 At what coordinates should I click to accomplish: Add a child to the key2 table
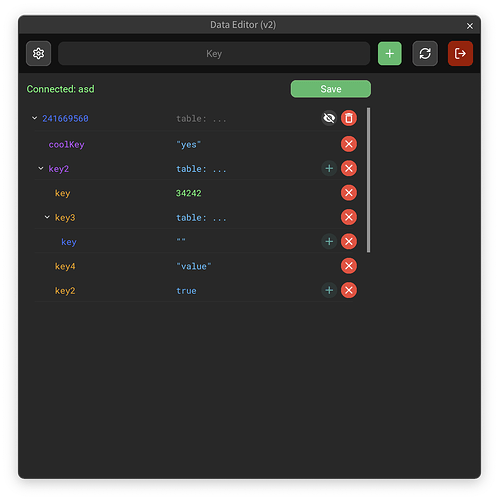tap(329, 168)
